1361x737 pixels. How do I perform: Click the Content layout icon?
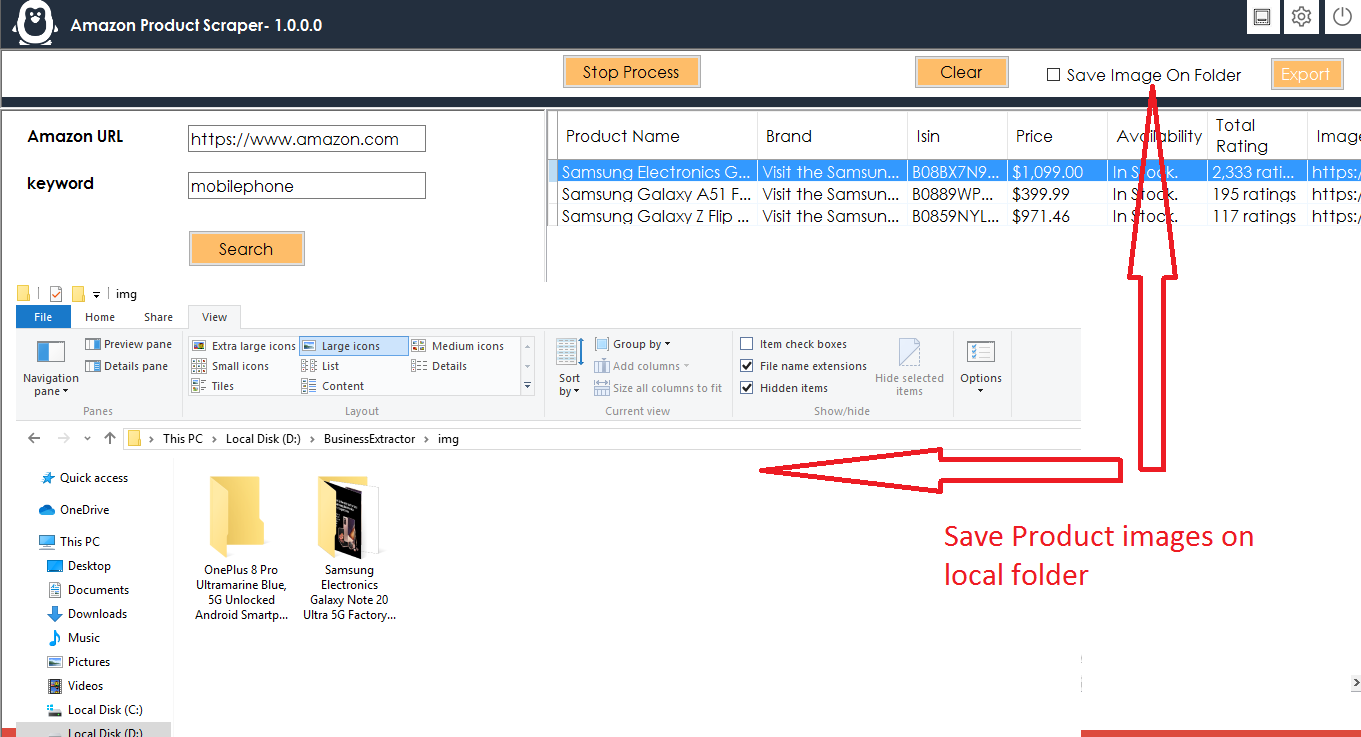[309, 386]
